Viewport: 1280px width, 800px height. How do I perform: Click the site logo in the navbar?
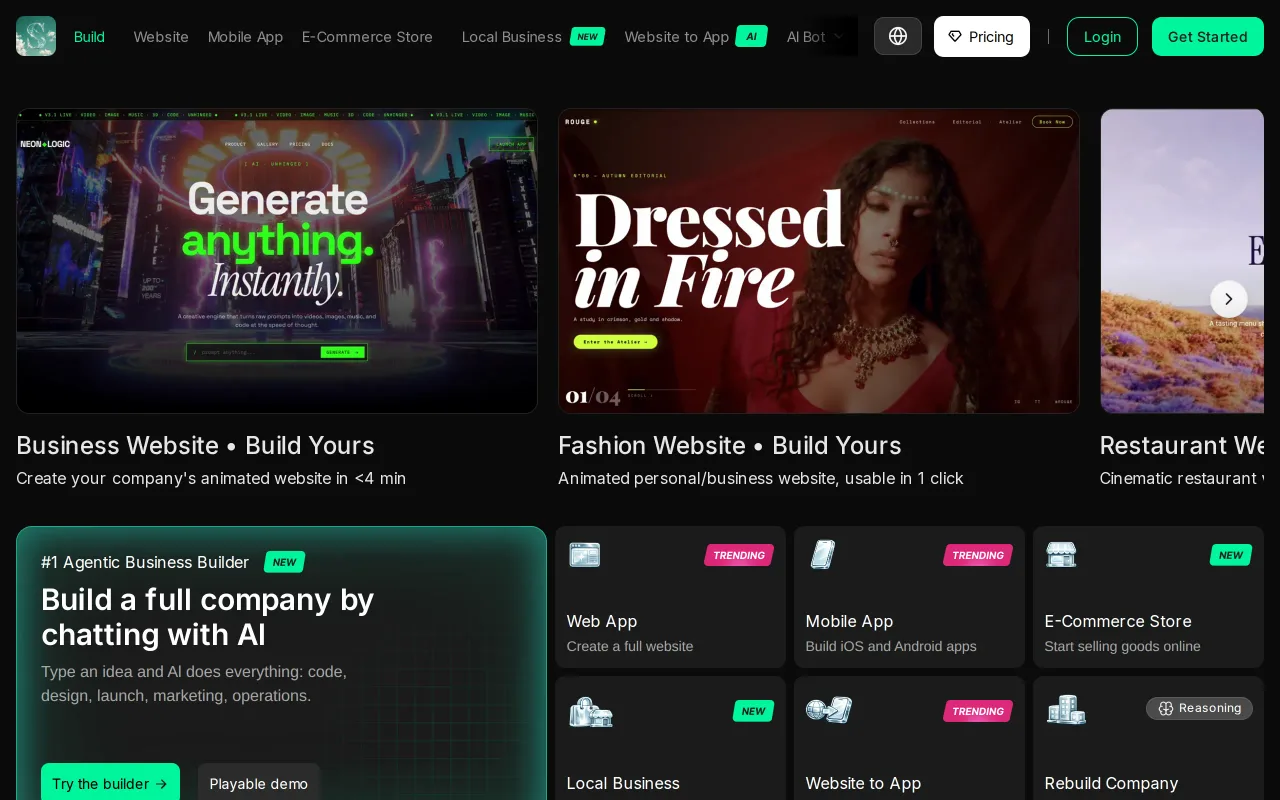[x=36, y=36]
